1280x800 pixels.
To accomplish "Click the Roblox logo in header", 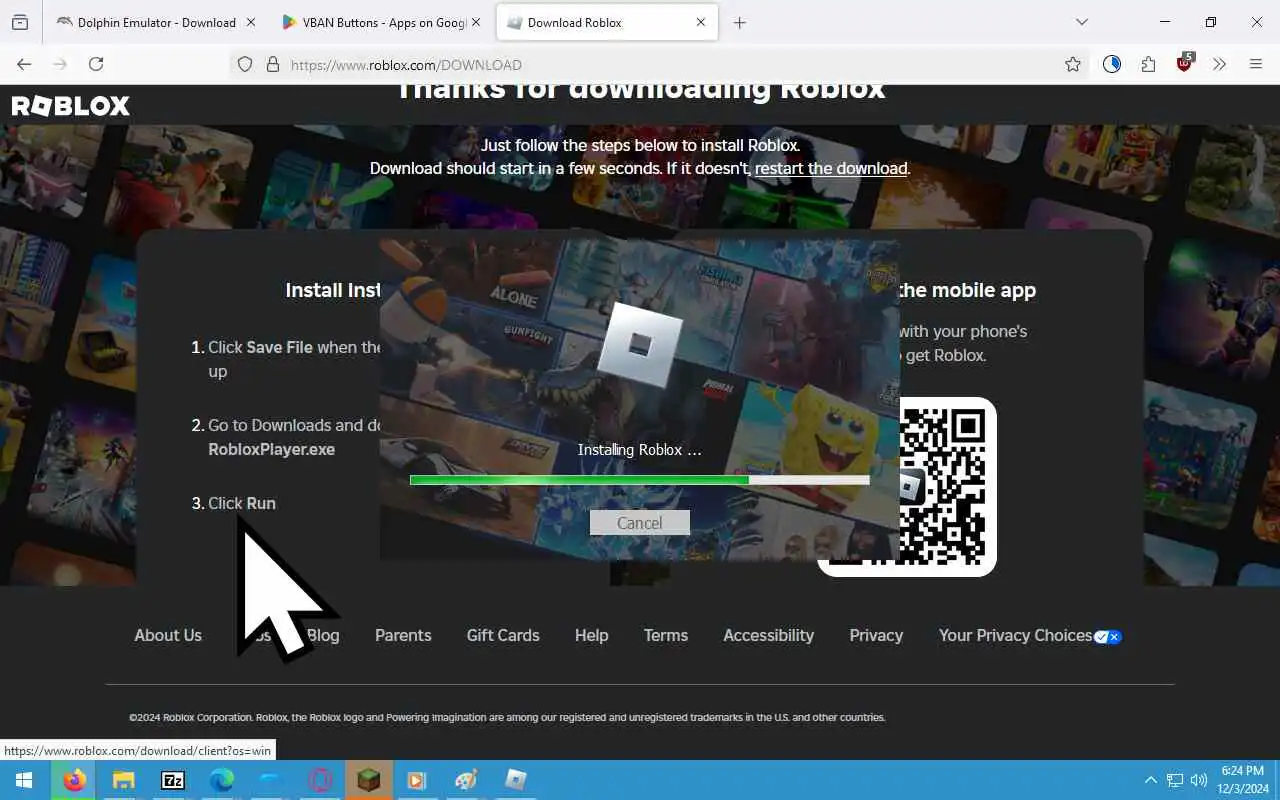I will tap(70, 105).
